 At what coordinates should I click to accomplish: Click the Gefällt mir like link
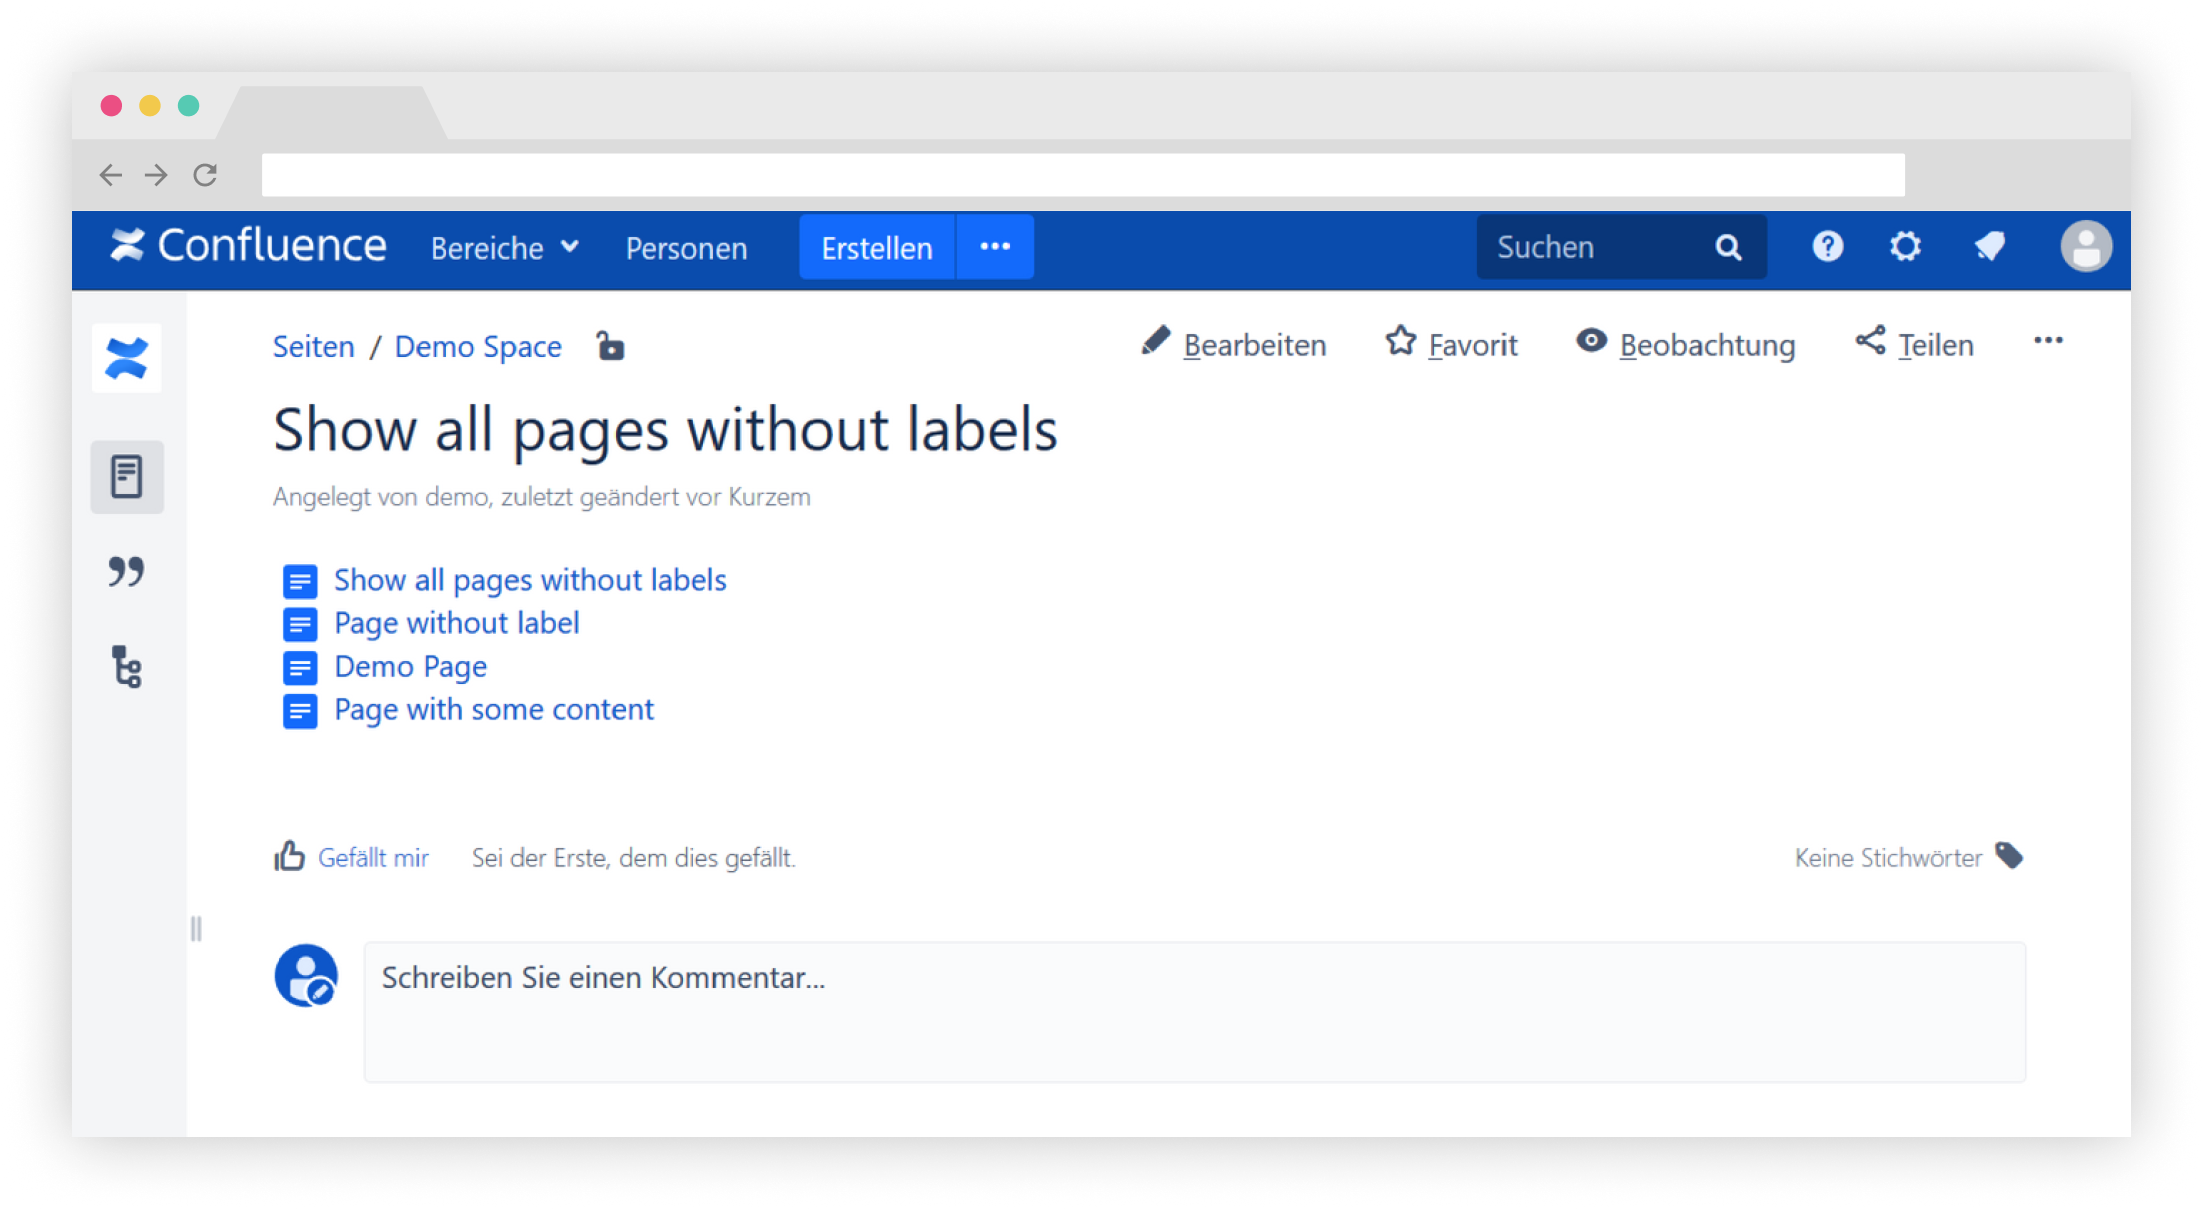[x=373, y=858]
